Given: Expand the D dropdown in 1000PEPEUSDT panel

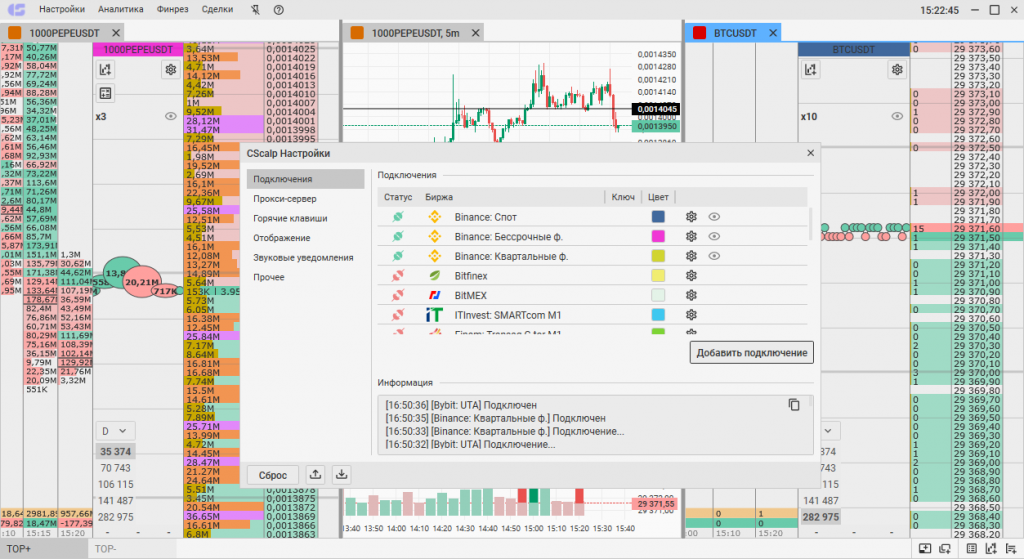Looking at the screenshot, I should click(115, 431).
